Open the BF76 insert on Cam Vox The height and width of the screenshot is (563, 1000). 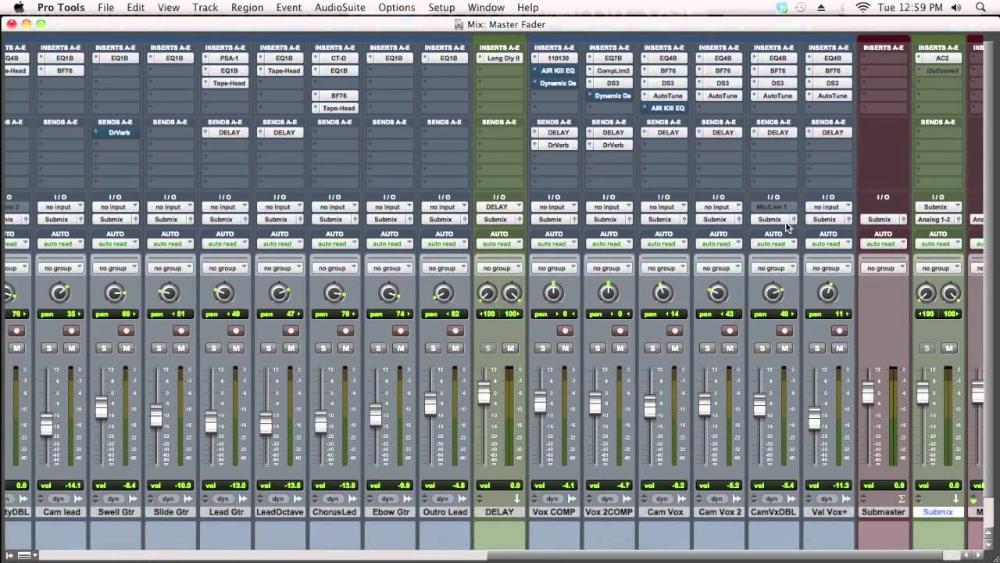[668, 71]
